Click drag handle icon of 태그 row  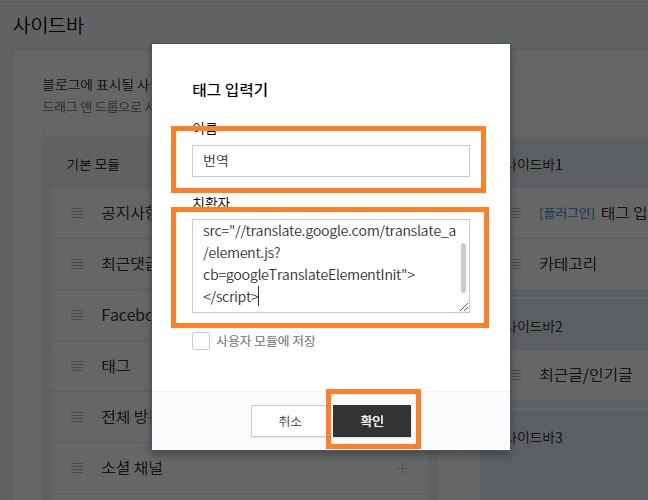click(77, 366)
